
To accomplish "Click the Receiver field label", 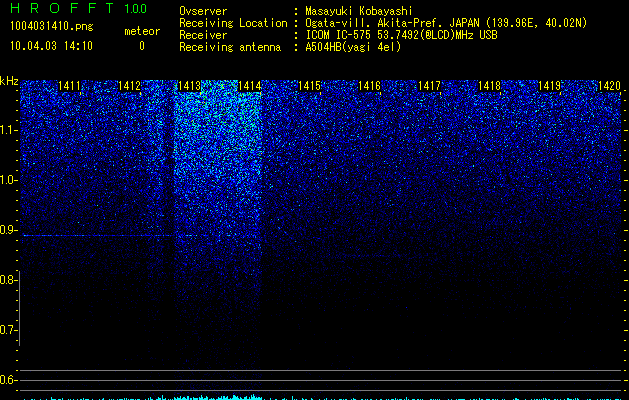I will (x=203, y=35).
